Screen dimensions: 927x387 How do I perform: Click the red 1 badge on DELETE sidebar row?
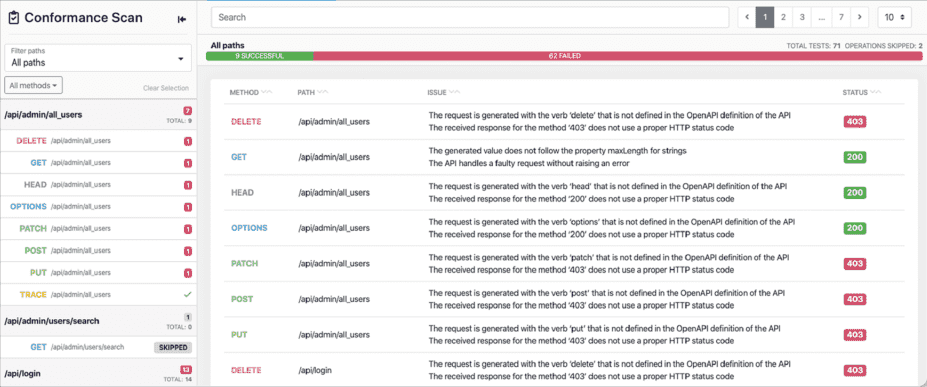click(188, 141)
